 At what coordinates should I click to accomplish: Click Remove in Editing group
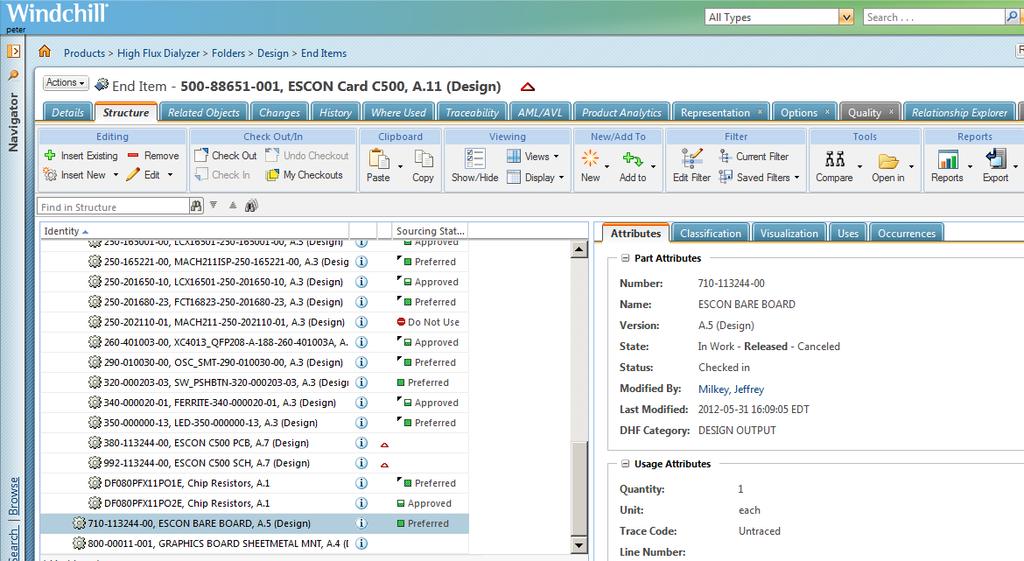pos(153,155)
